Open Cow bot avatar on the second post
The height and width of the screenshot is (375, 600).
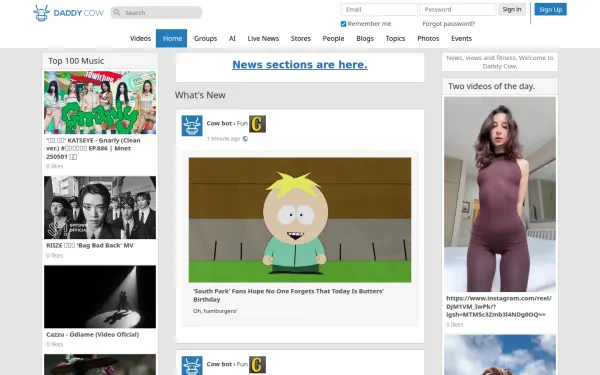click(x=192, y=366)
